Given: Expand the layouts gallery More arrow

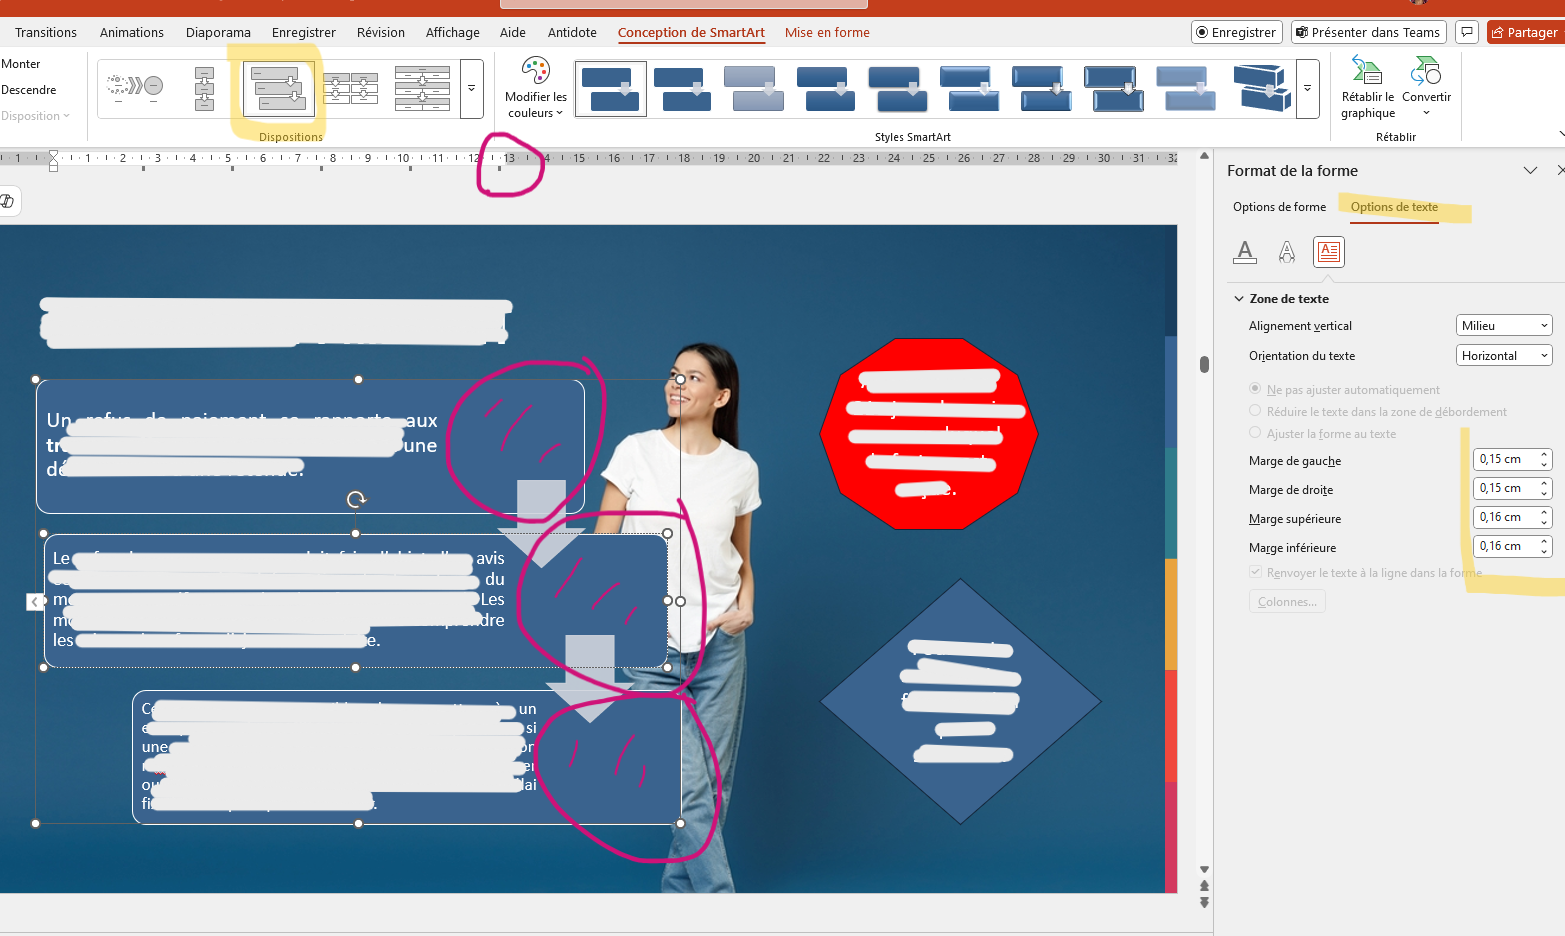Looking at the screenshot, I should click(x=472, y=89).
